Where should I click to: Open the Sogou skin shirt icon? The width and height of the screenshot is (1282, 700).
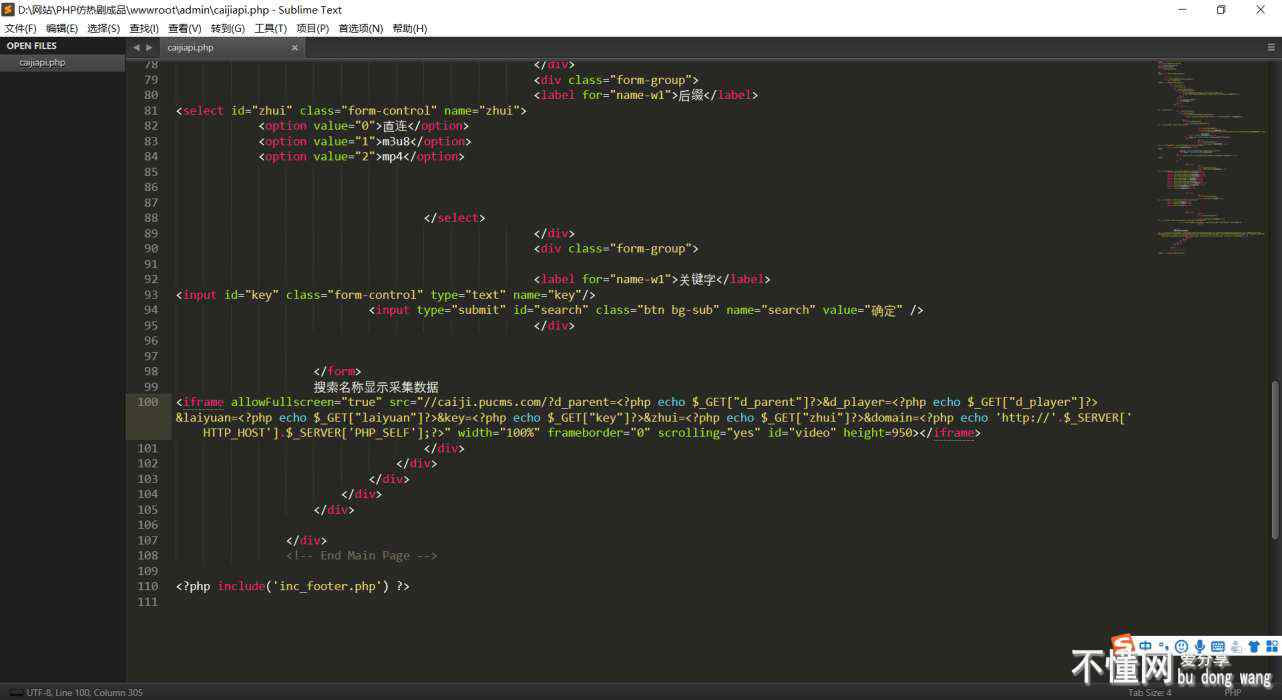click(1254, 647)
